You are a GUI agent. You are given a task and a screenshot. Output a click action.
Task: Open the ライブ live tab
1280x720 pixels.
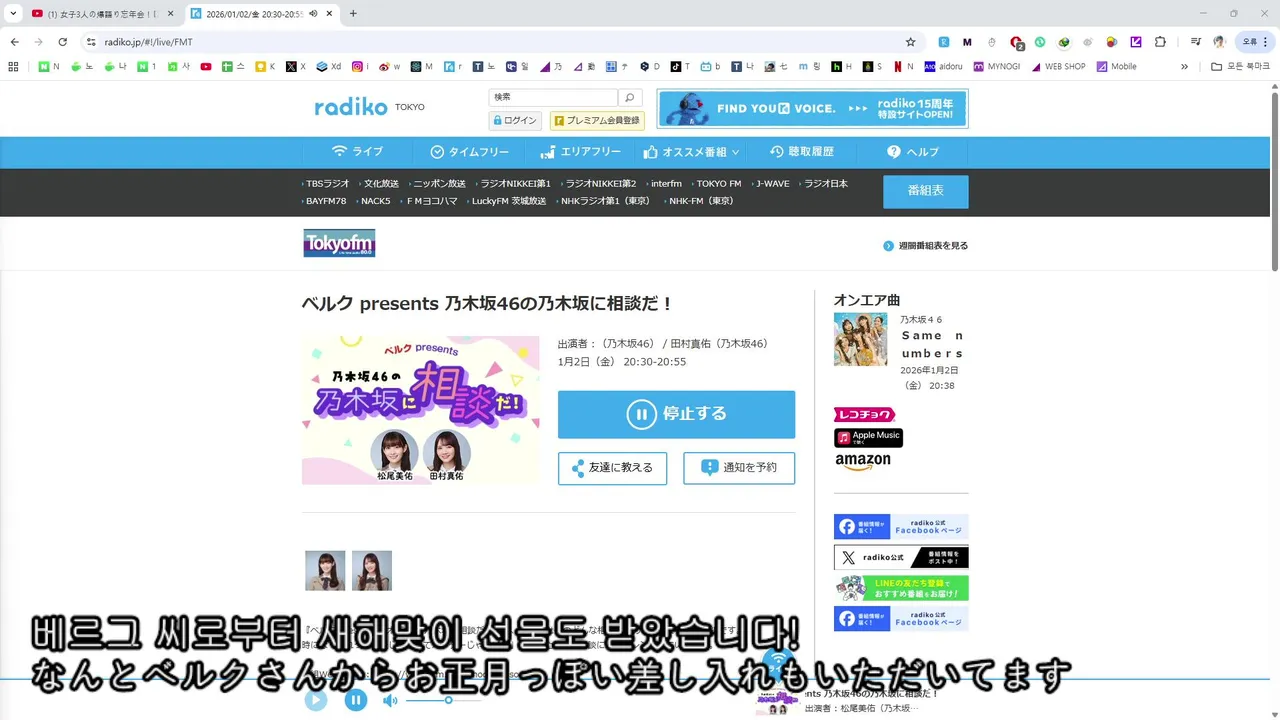coord(357,152)
